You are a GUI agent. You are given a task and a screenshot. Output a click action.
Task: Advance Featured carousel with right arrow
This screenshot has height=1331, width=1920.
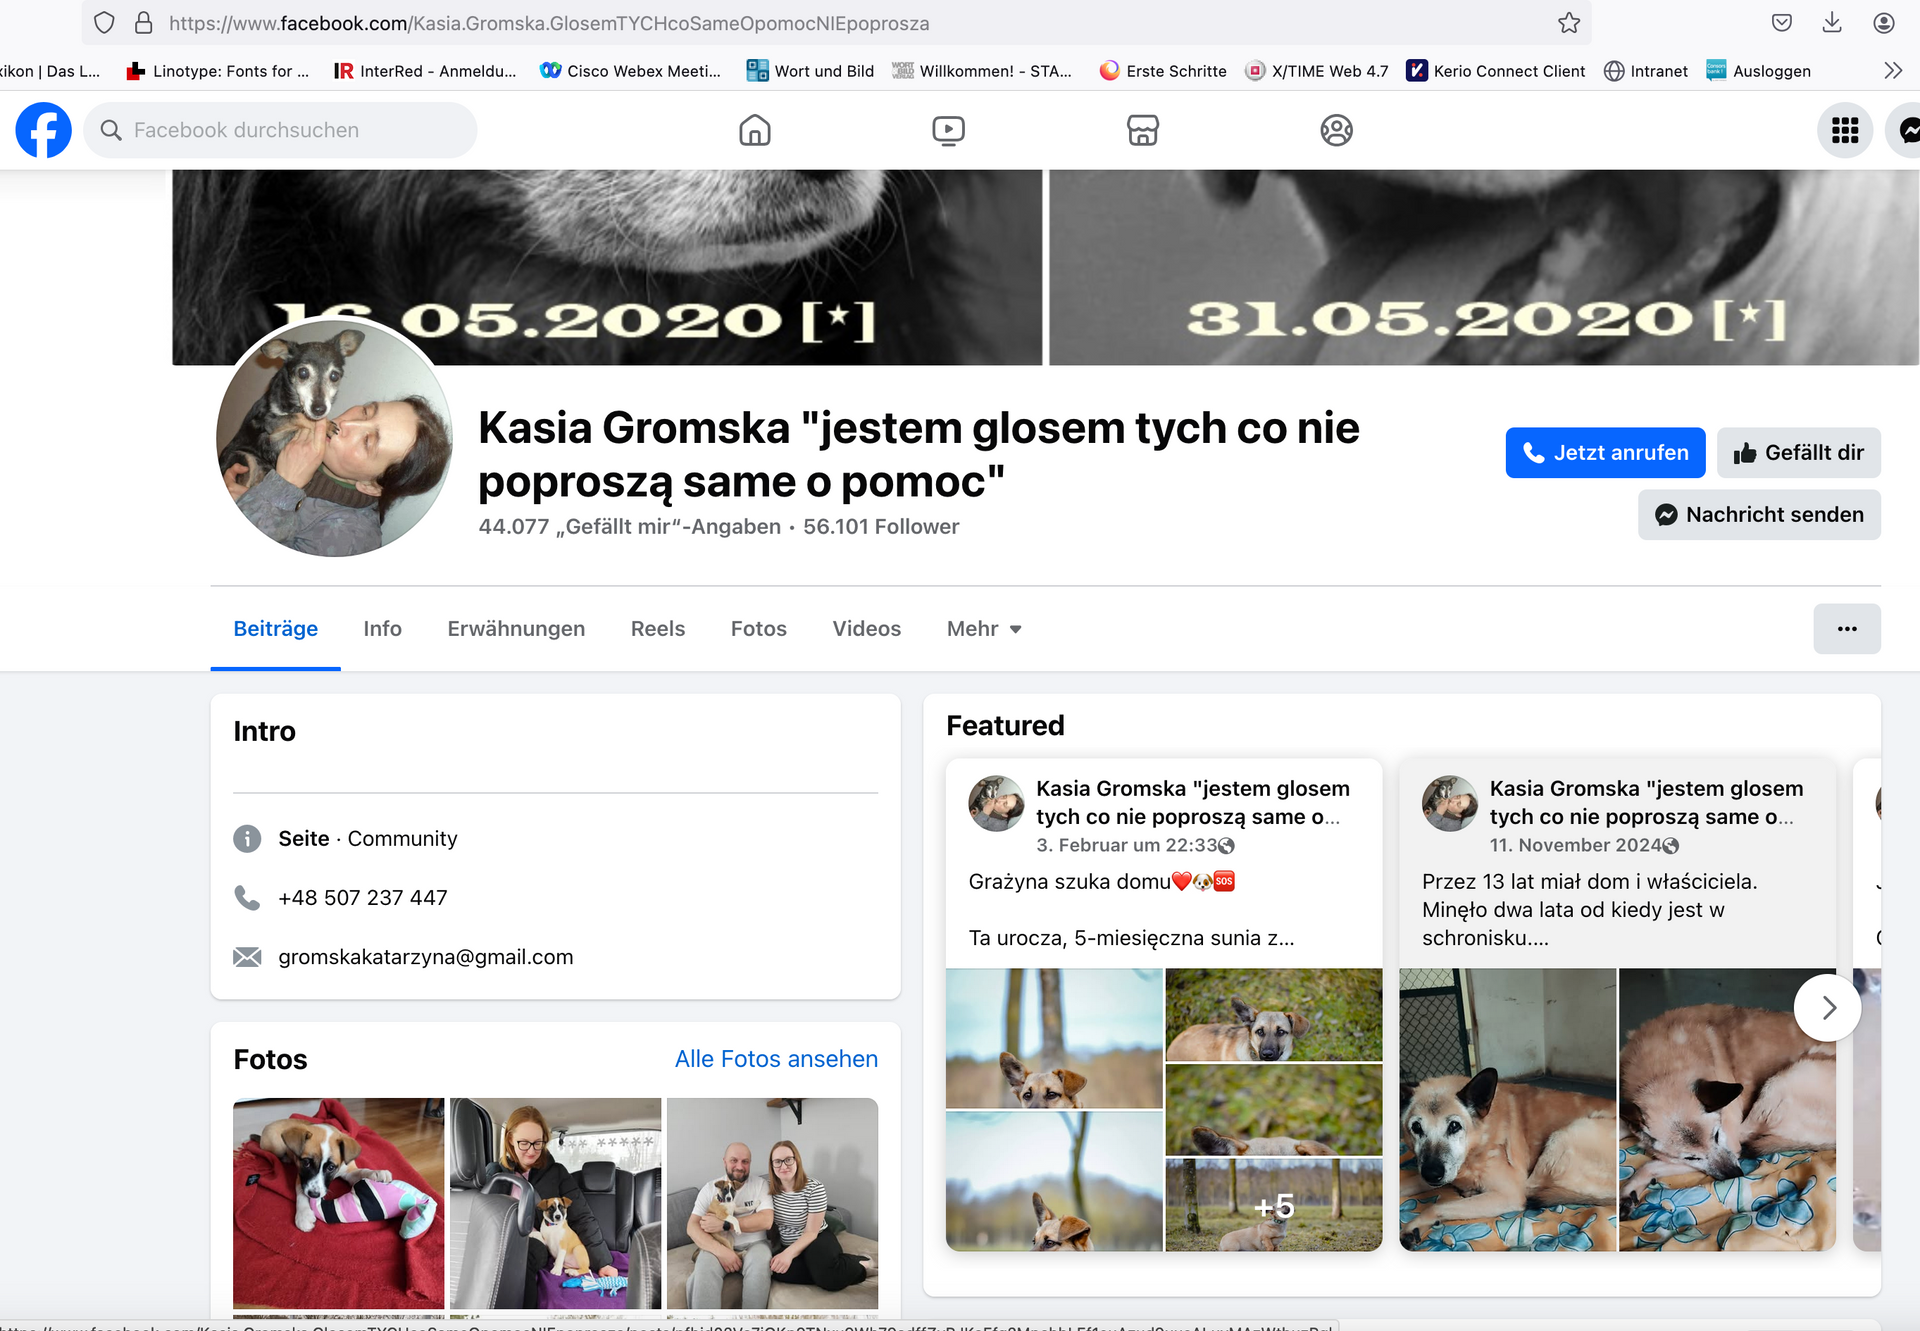1827,1008
